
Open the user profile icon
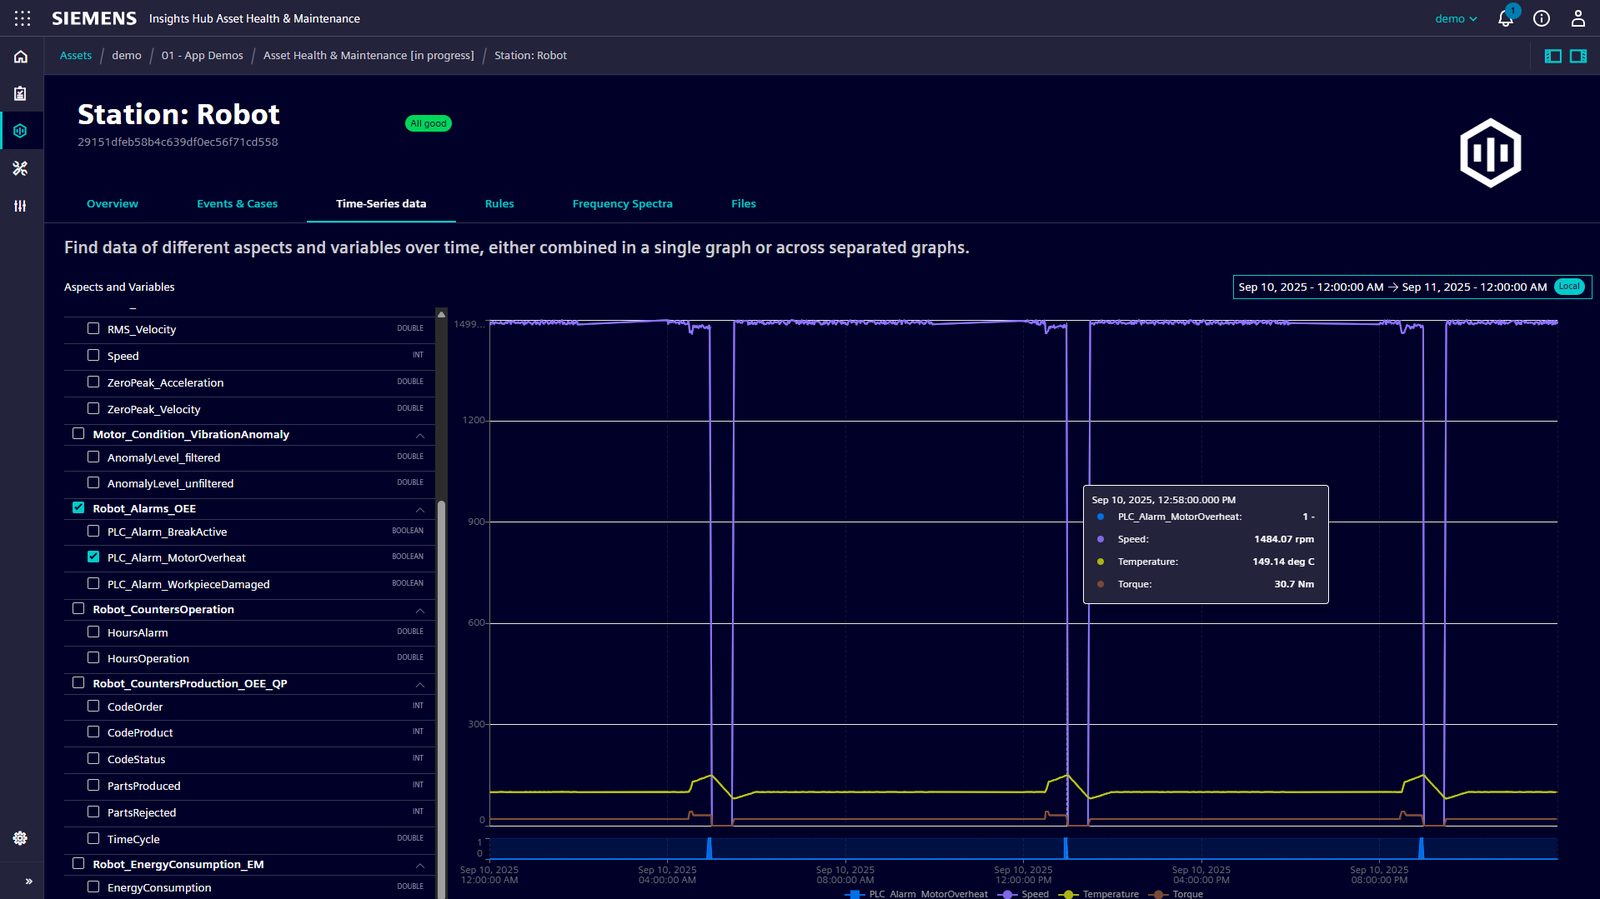pos(1578,18)
